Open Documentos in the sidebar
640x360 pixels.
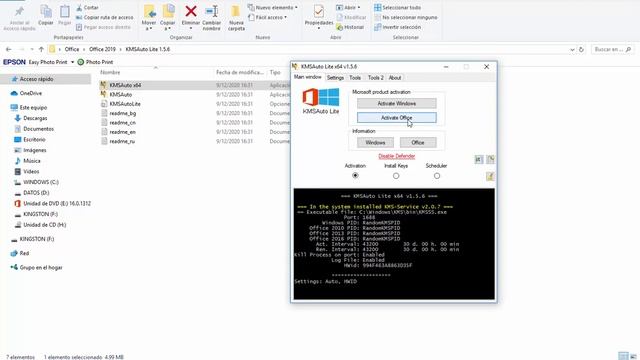coord(38,129)
